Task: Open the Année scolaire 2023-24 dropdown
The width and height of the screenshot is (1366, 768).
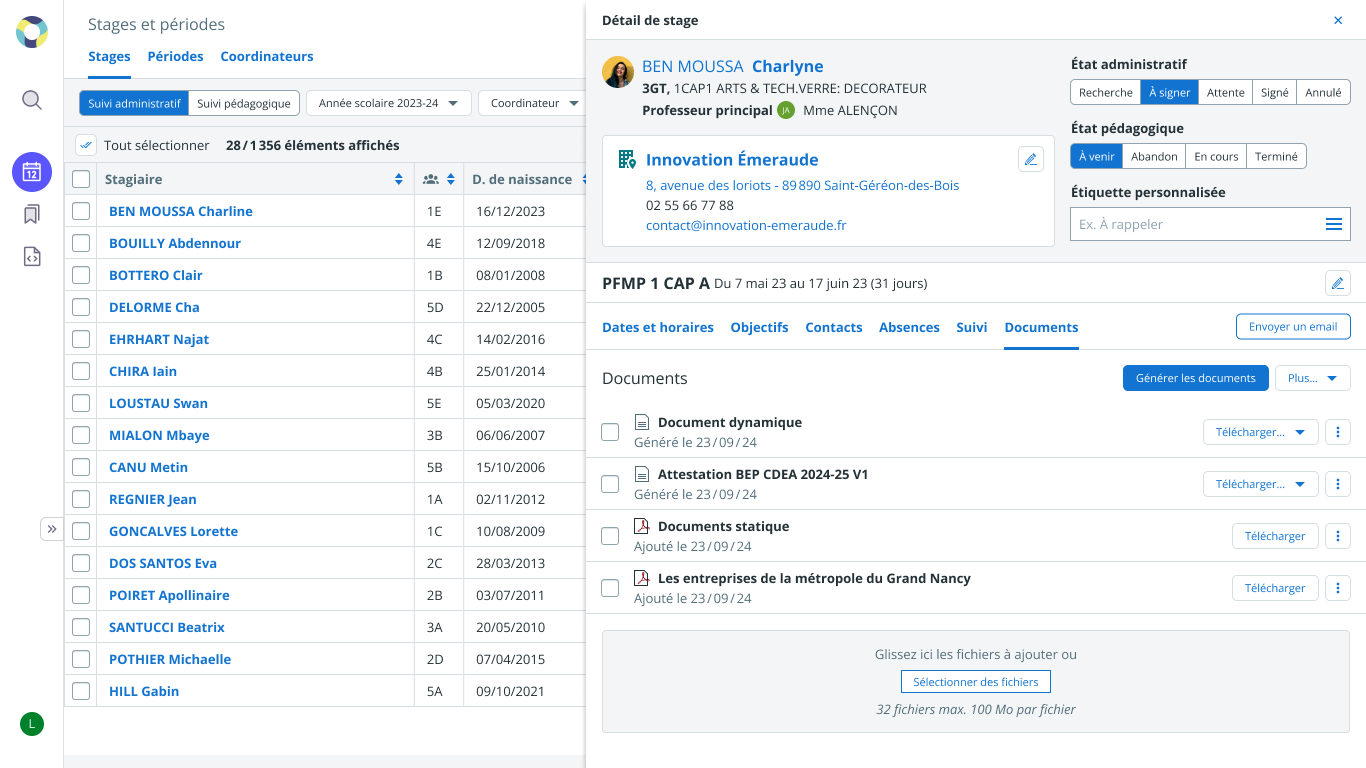Action: tap(388, 103)
